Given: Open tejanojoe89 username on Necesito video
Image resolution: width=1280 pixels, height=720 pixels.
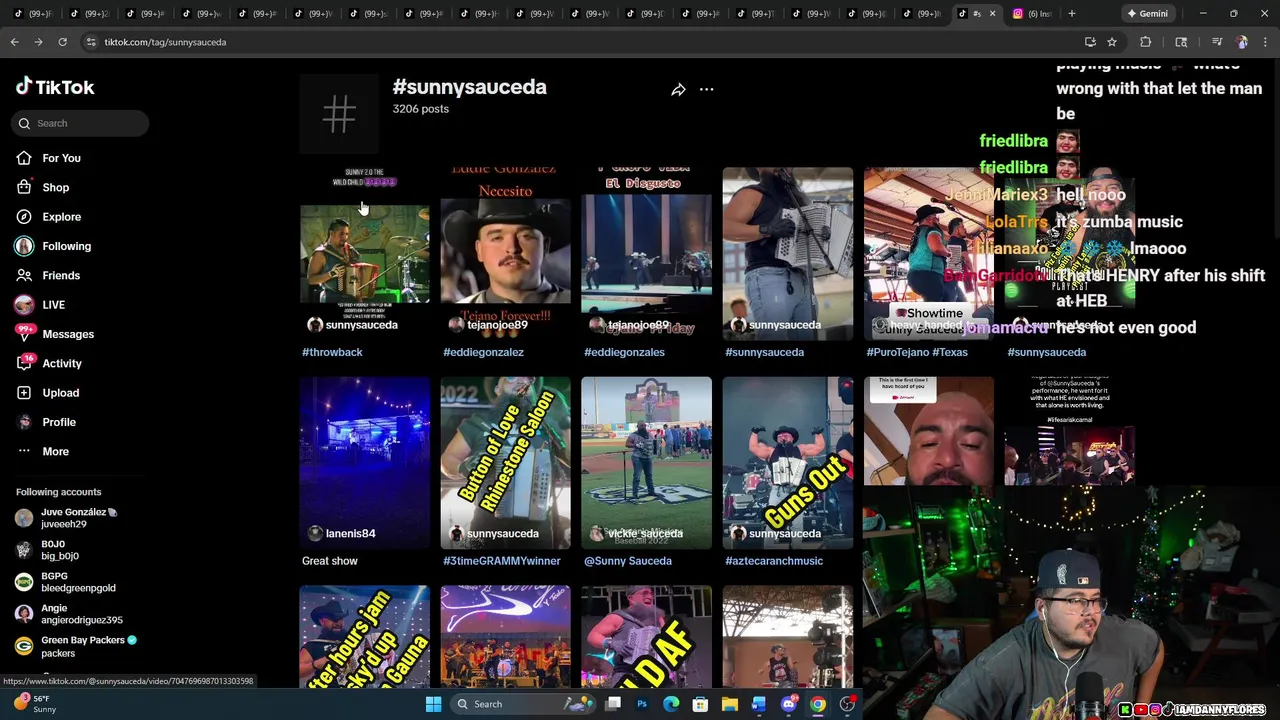Looking at the screenshot, I should tap(497, 325).
